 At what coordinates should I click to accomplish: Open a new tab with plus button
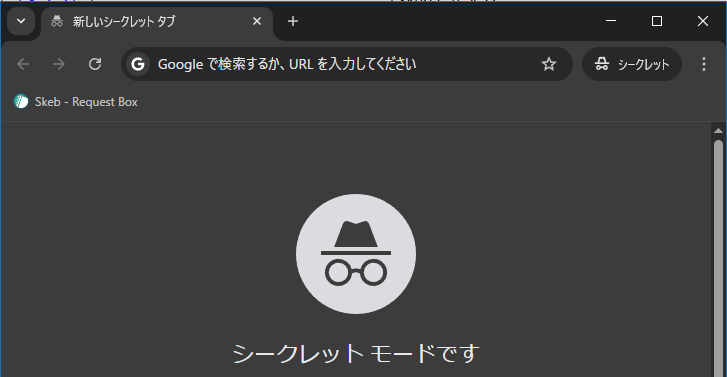pos(293,21)
